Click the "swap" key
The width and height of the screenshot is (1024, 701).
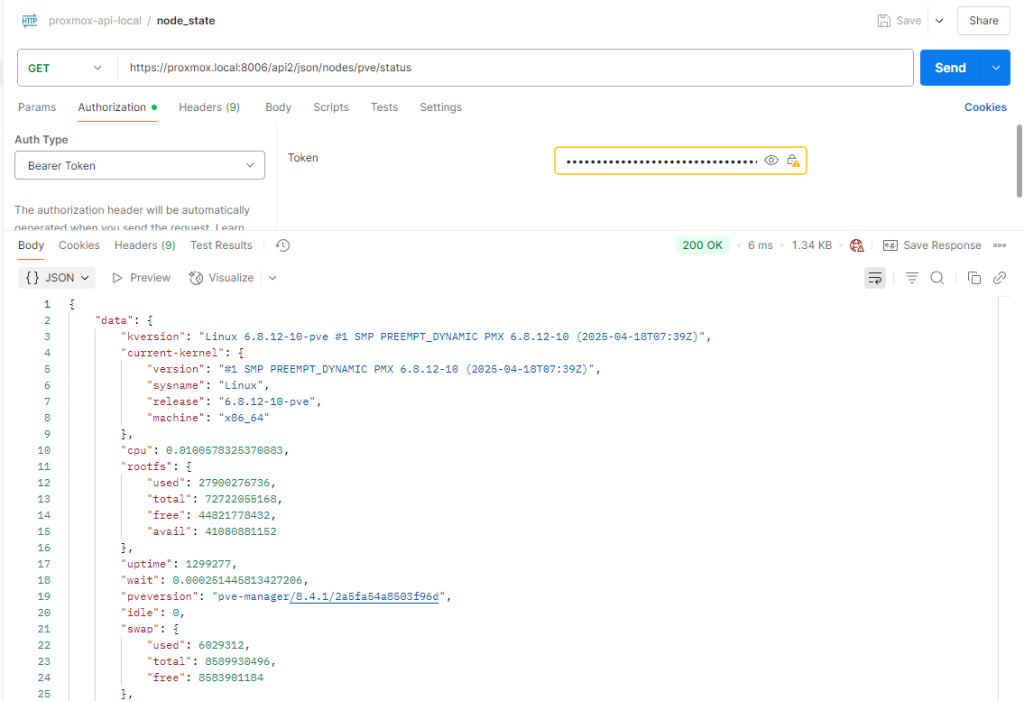(140, 628)
